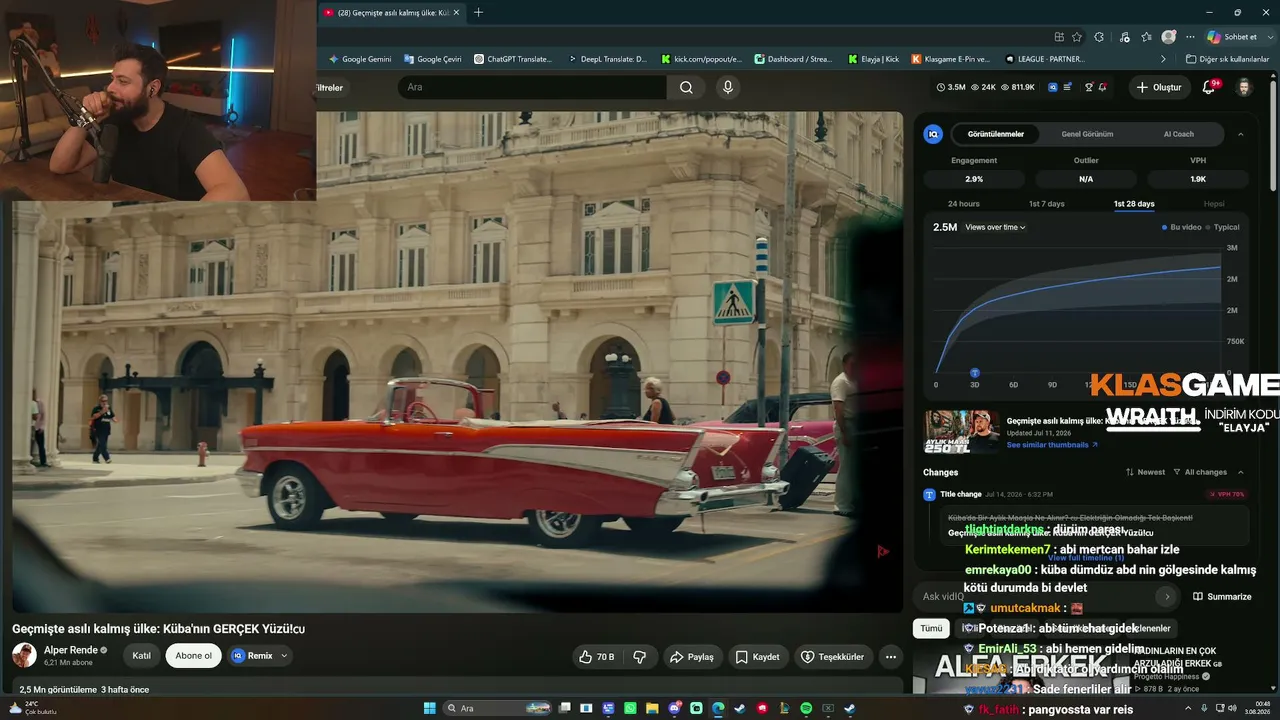This screenshot has width=1280, height=720.
Task: Click the Teşekkürler thanks button
Action: coord(832,657)
